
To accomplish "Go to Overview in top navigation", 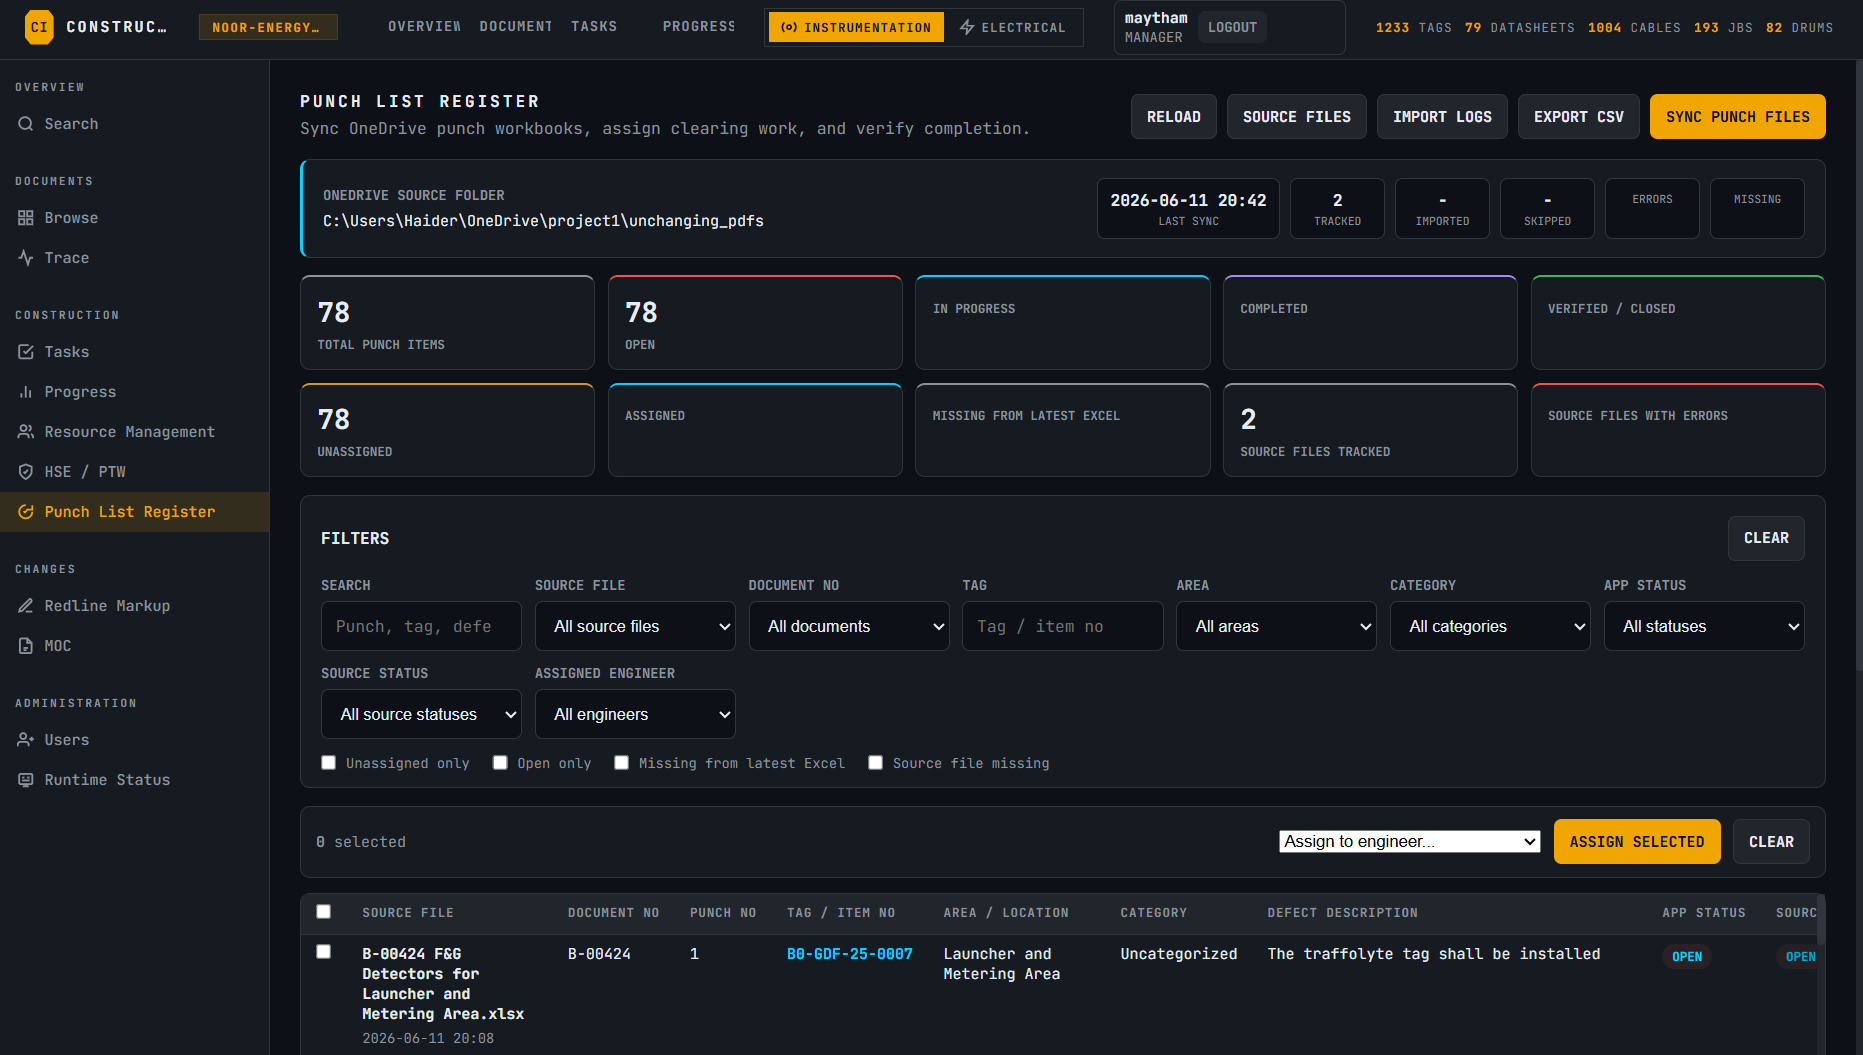I will (424, 27).
